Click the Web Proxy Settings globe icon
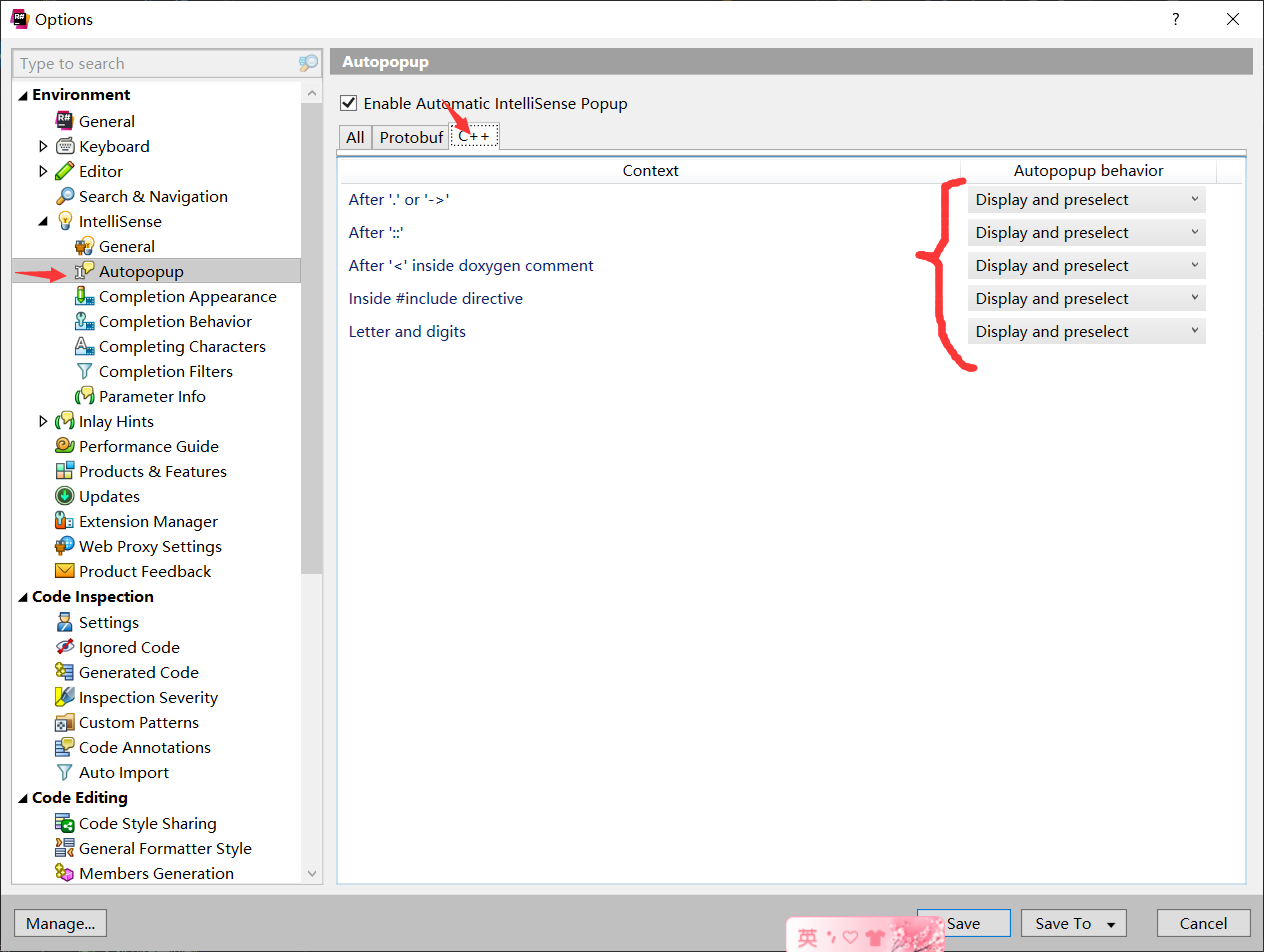 (64, 546)
